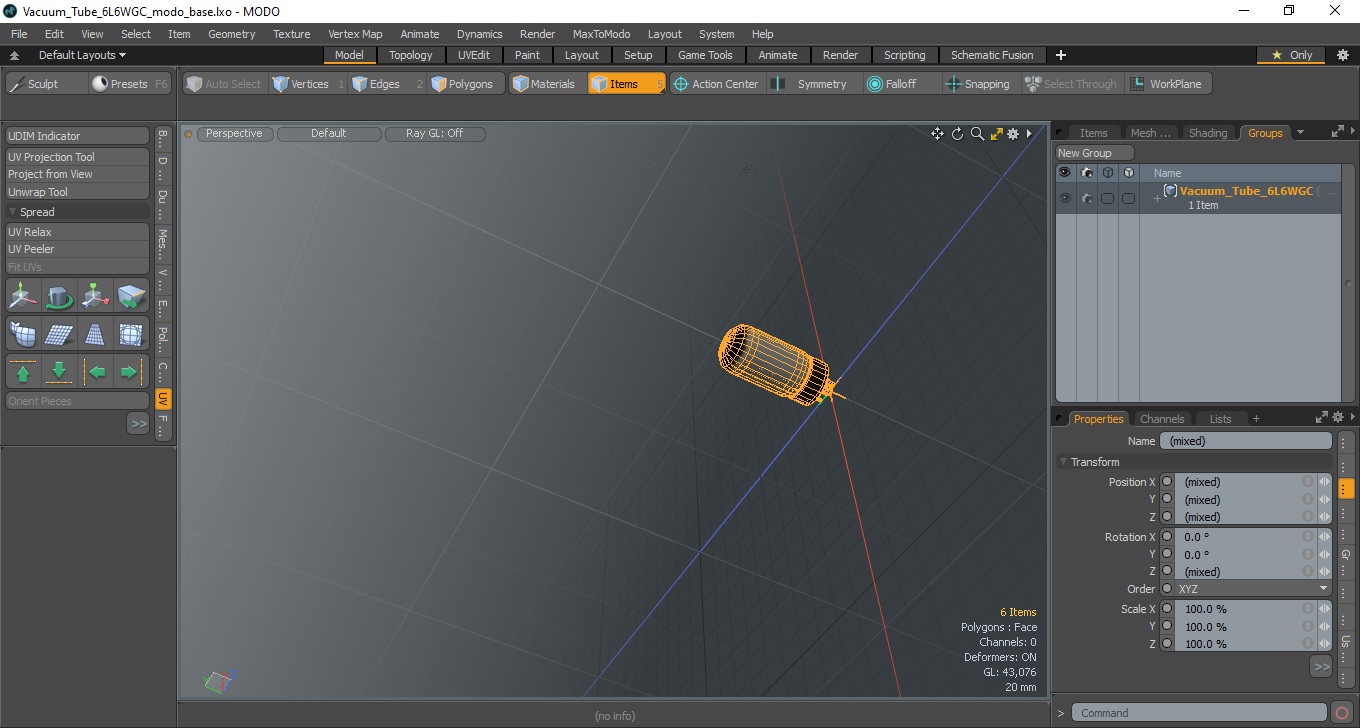Align UVs upward with green up arrow
The width and height of the screenshot is (1360, 728).
point(23,372)
